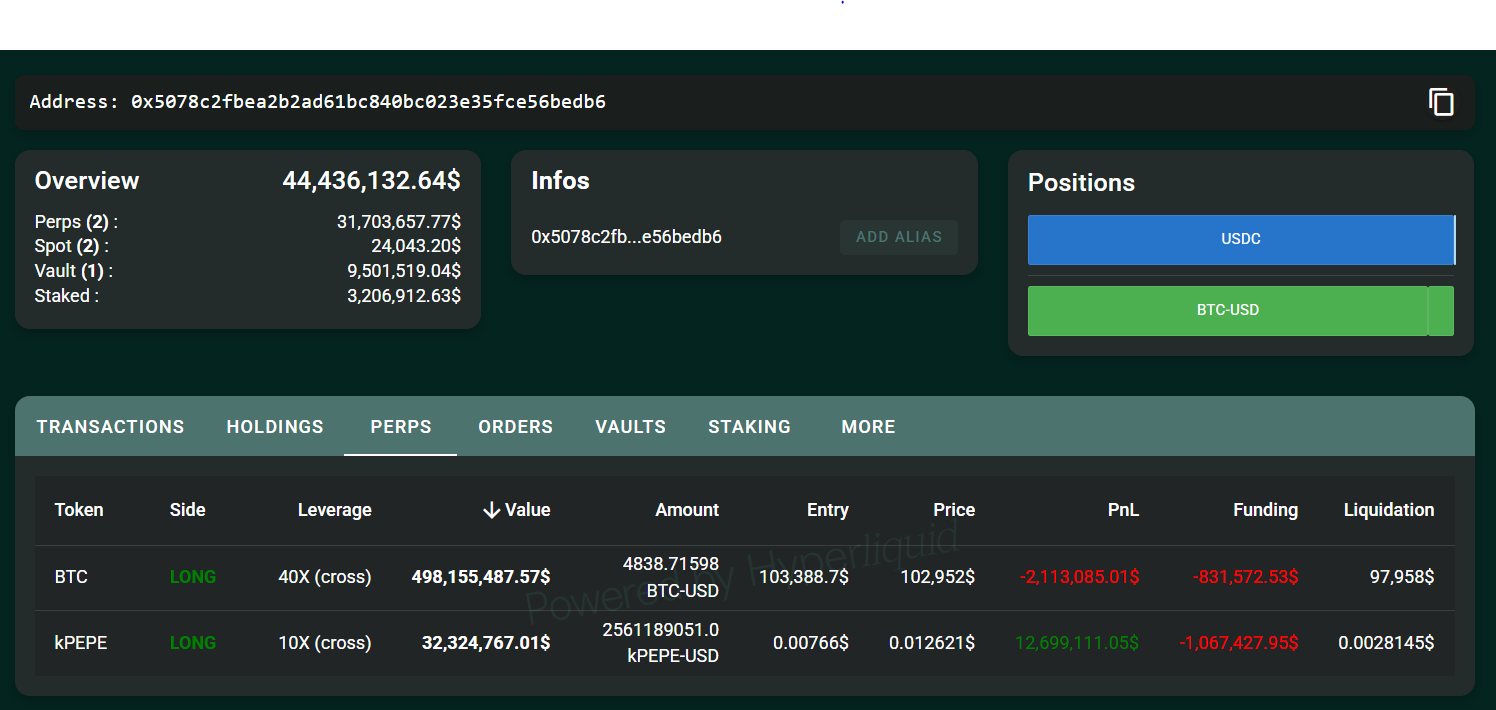Click the BTC funding -831,572.53$
The image size is (1496, 710).
[1246, 577]
